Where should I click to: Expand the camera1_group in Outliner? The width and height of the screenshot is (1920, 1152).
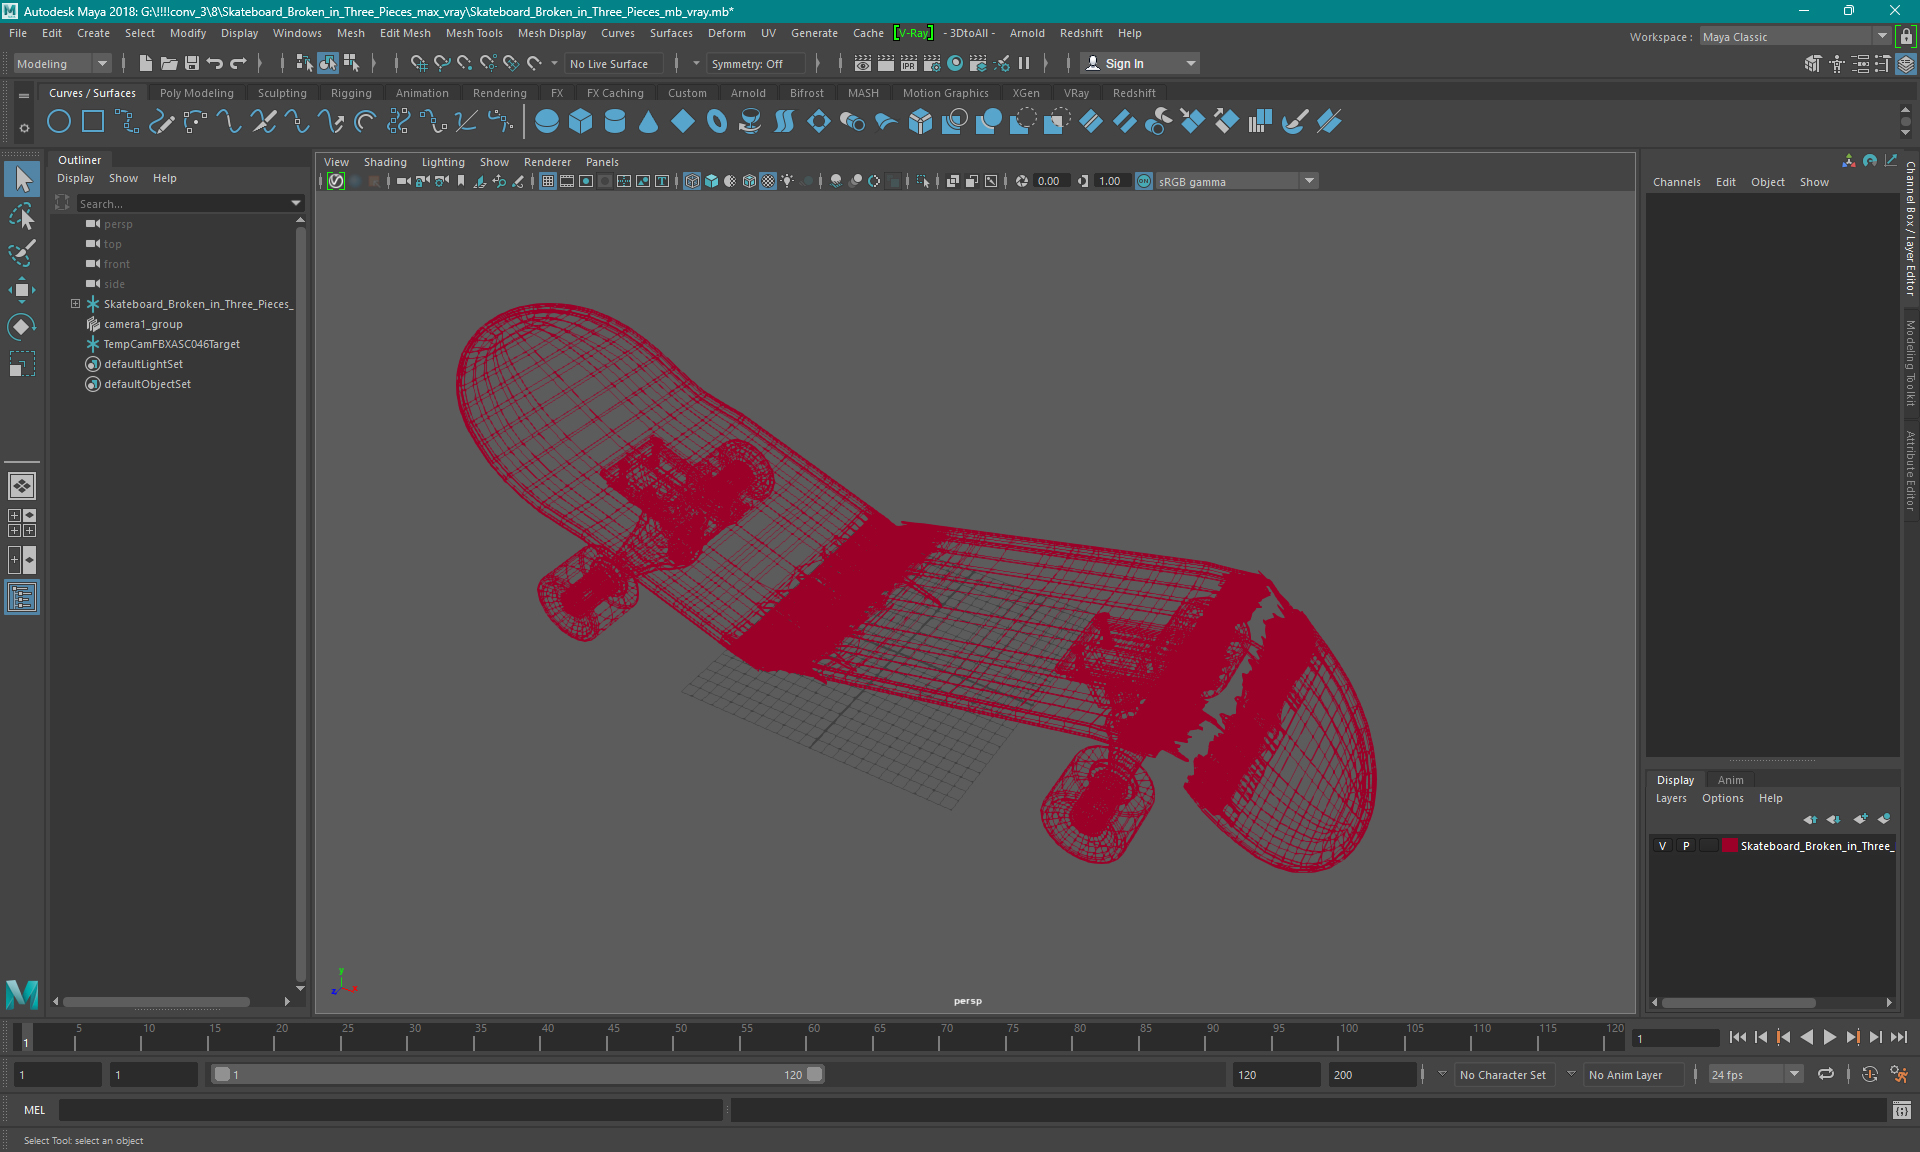75,324
